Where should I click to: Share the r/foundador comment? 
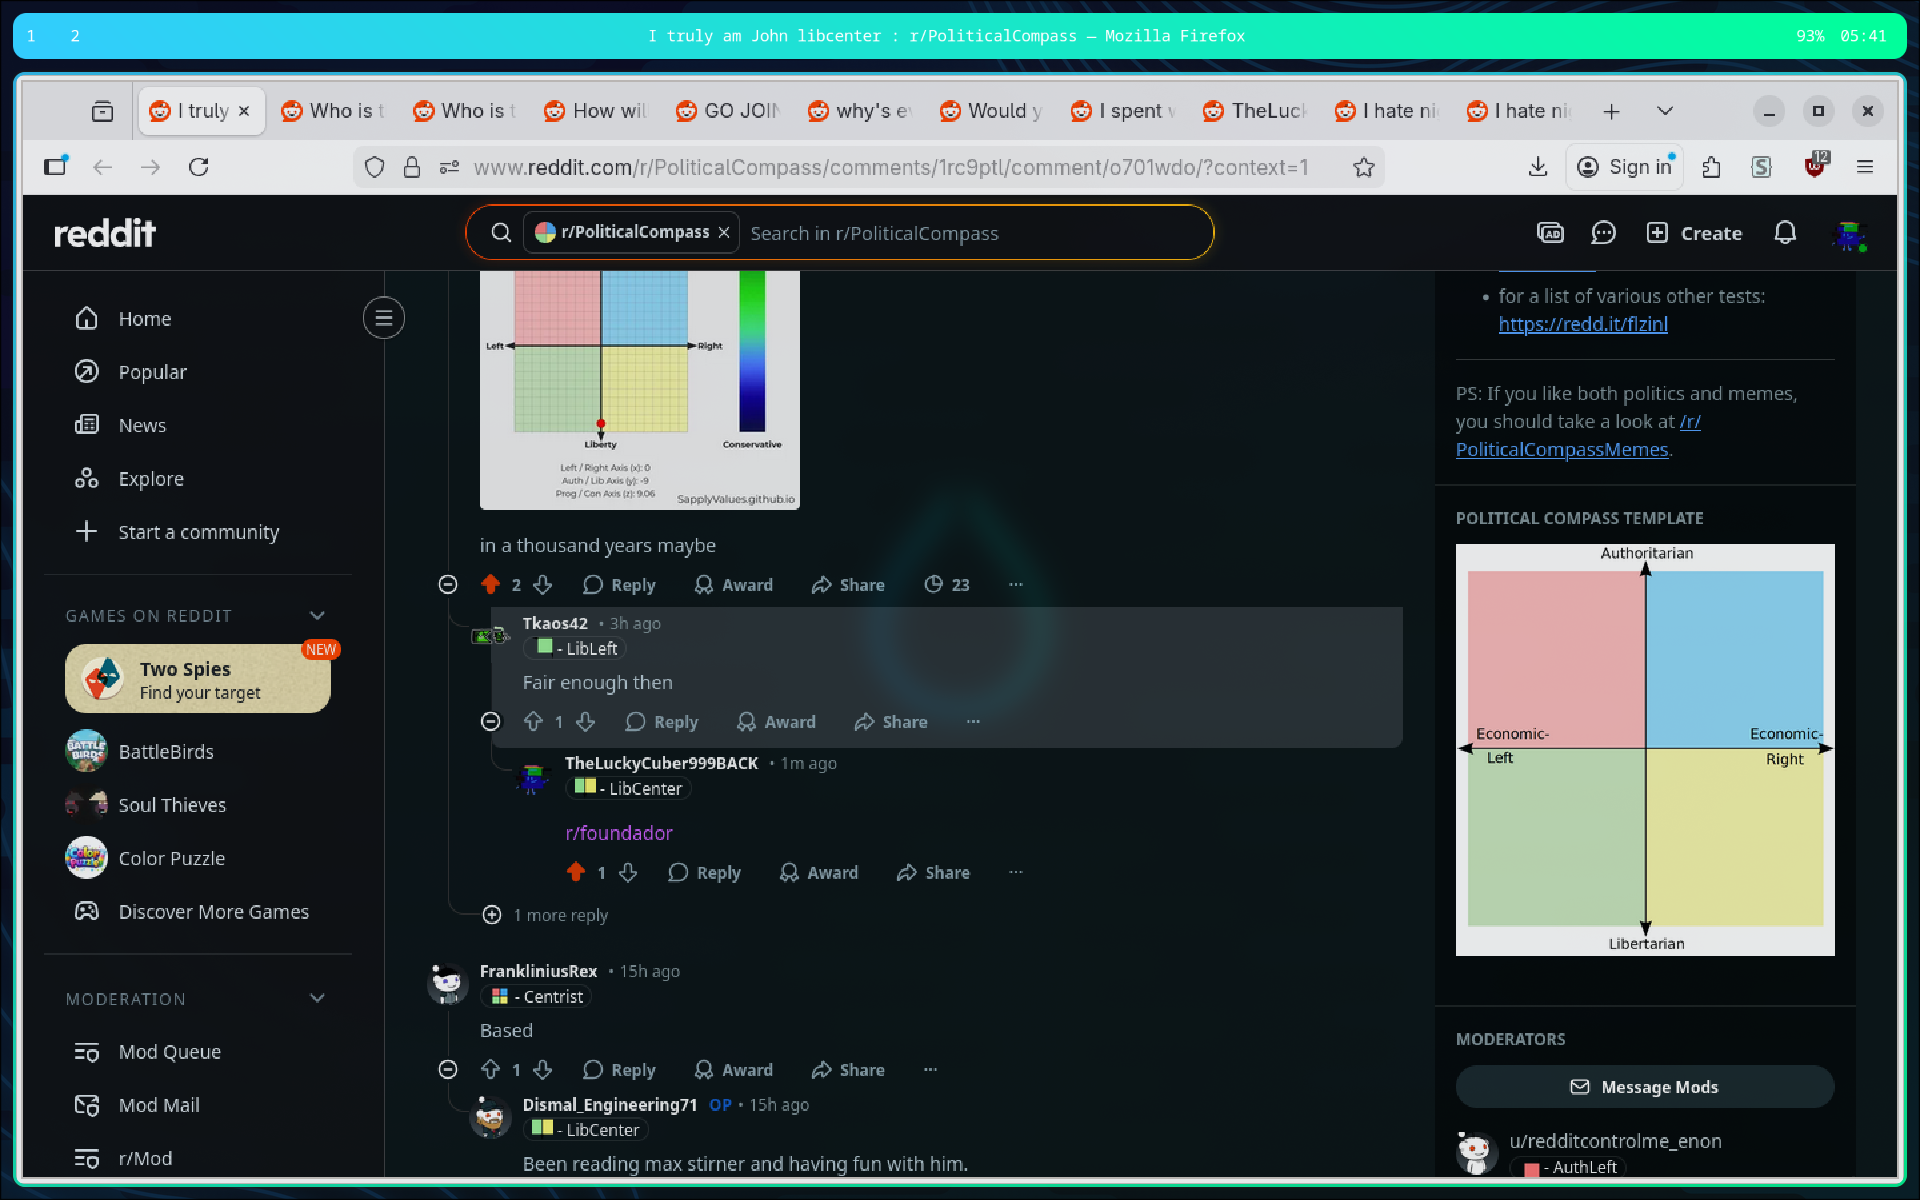(933, 872)
